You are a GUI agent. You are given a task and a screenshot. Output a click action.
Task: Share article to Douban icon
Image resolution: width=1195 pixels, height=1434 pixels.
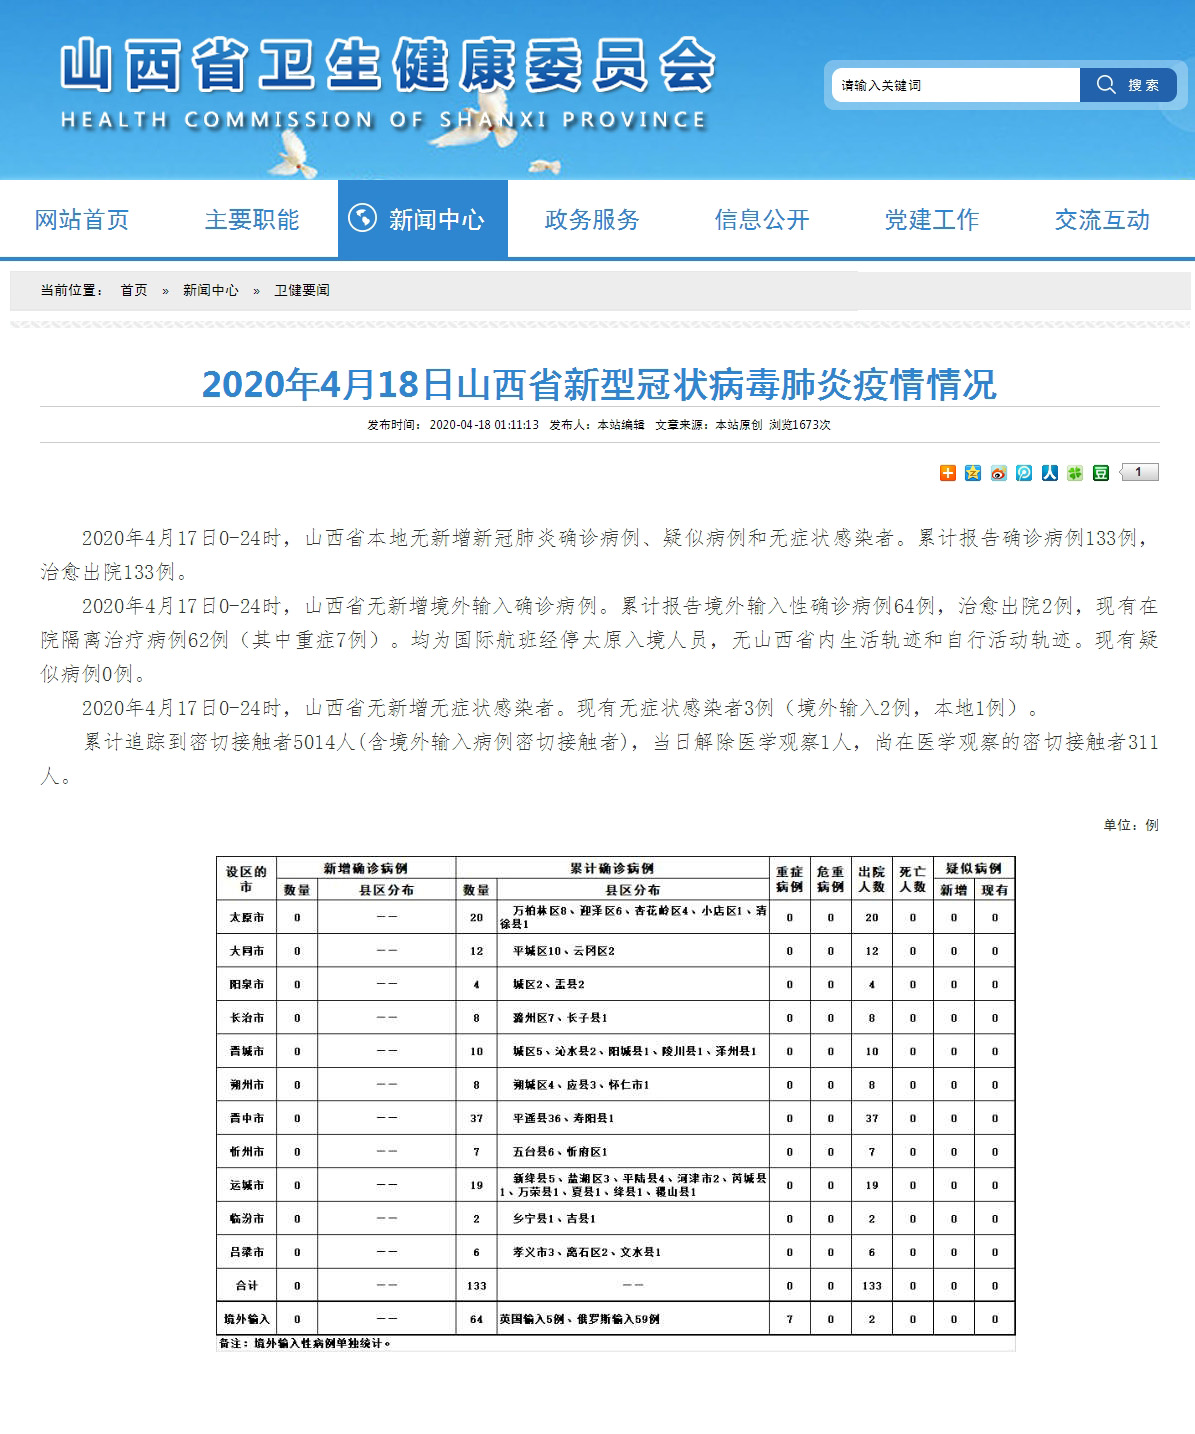click(1101, 473)
